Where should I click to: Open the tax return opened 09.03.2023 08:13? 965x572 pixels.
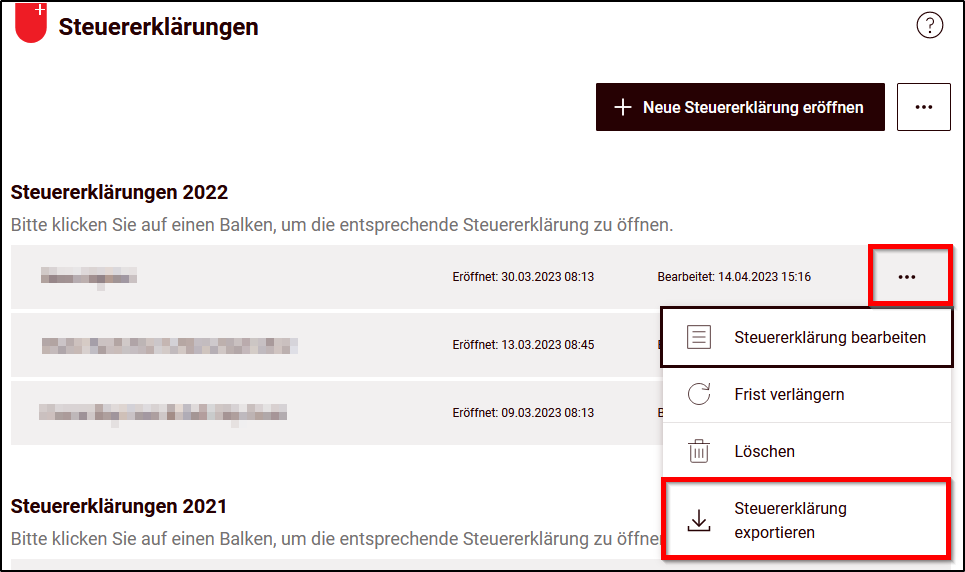tap(300, 412)
